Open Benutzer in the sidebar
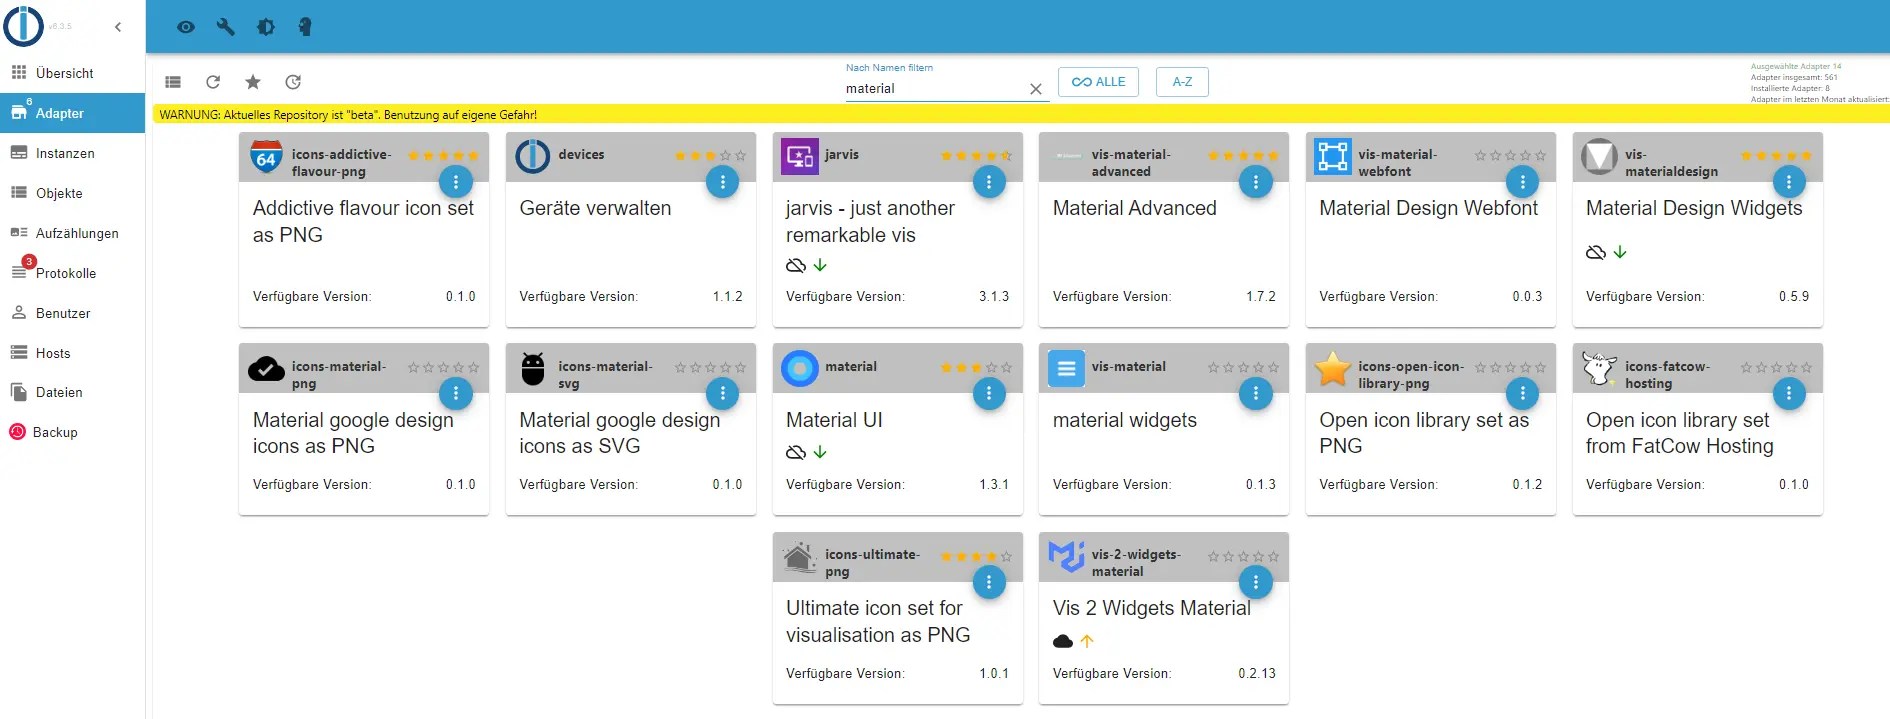Image resolution: width=1890 pixels, height=719 pixels. (73, 313)
